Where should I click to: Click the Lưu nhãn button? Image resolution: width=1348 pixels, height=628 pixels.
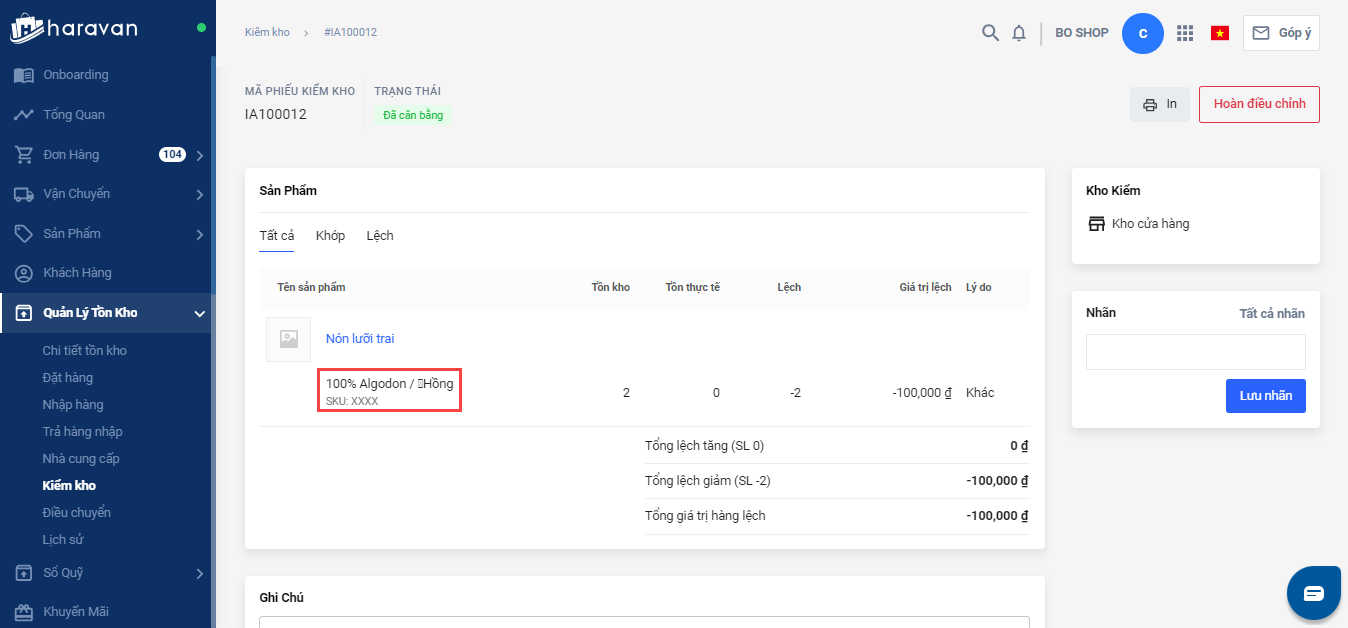click(x=1265, y=396)
